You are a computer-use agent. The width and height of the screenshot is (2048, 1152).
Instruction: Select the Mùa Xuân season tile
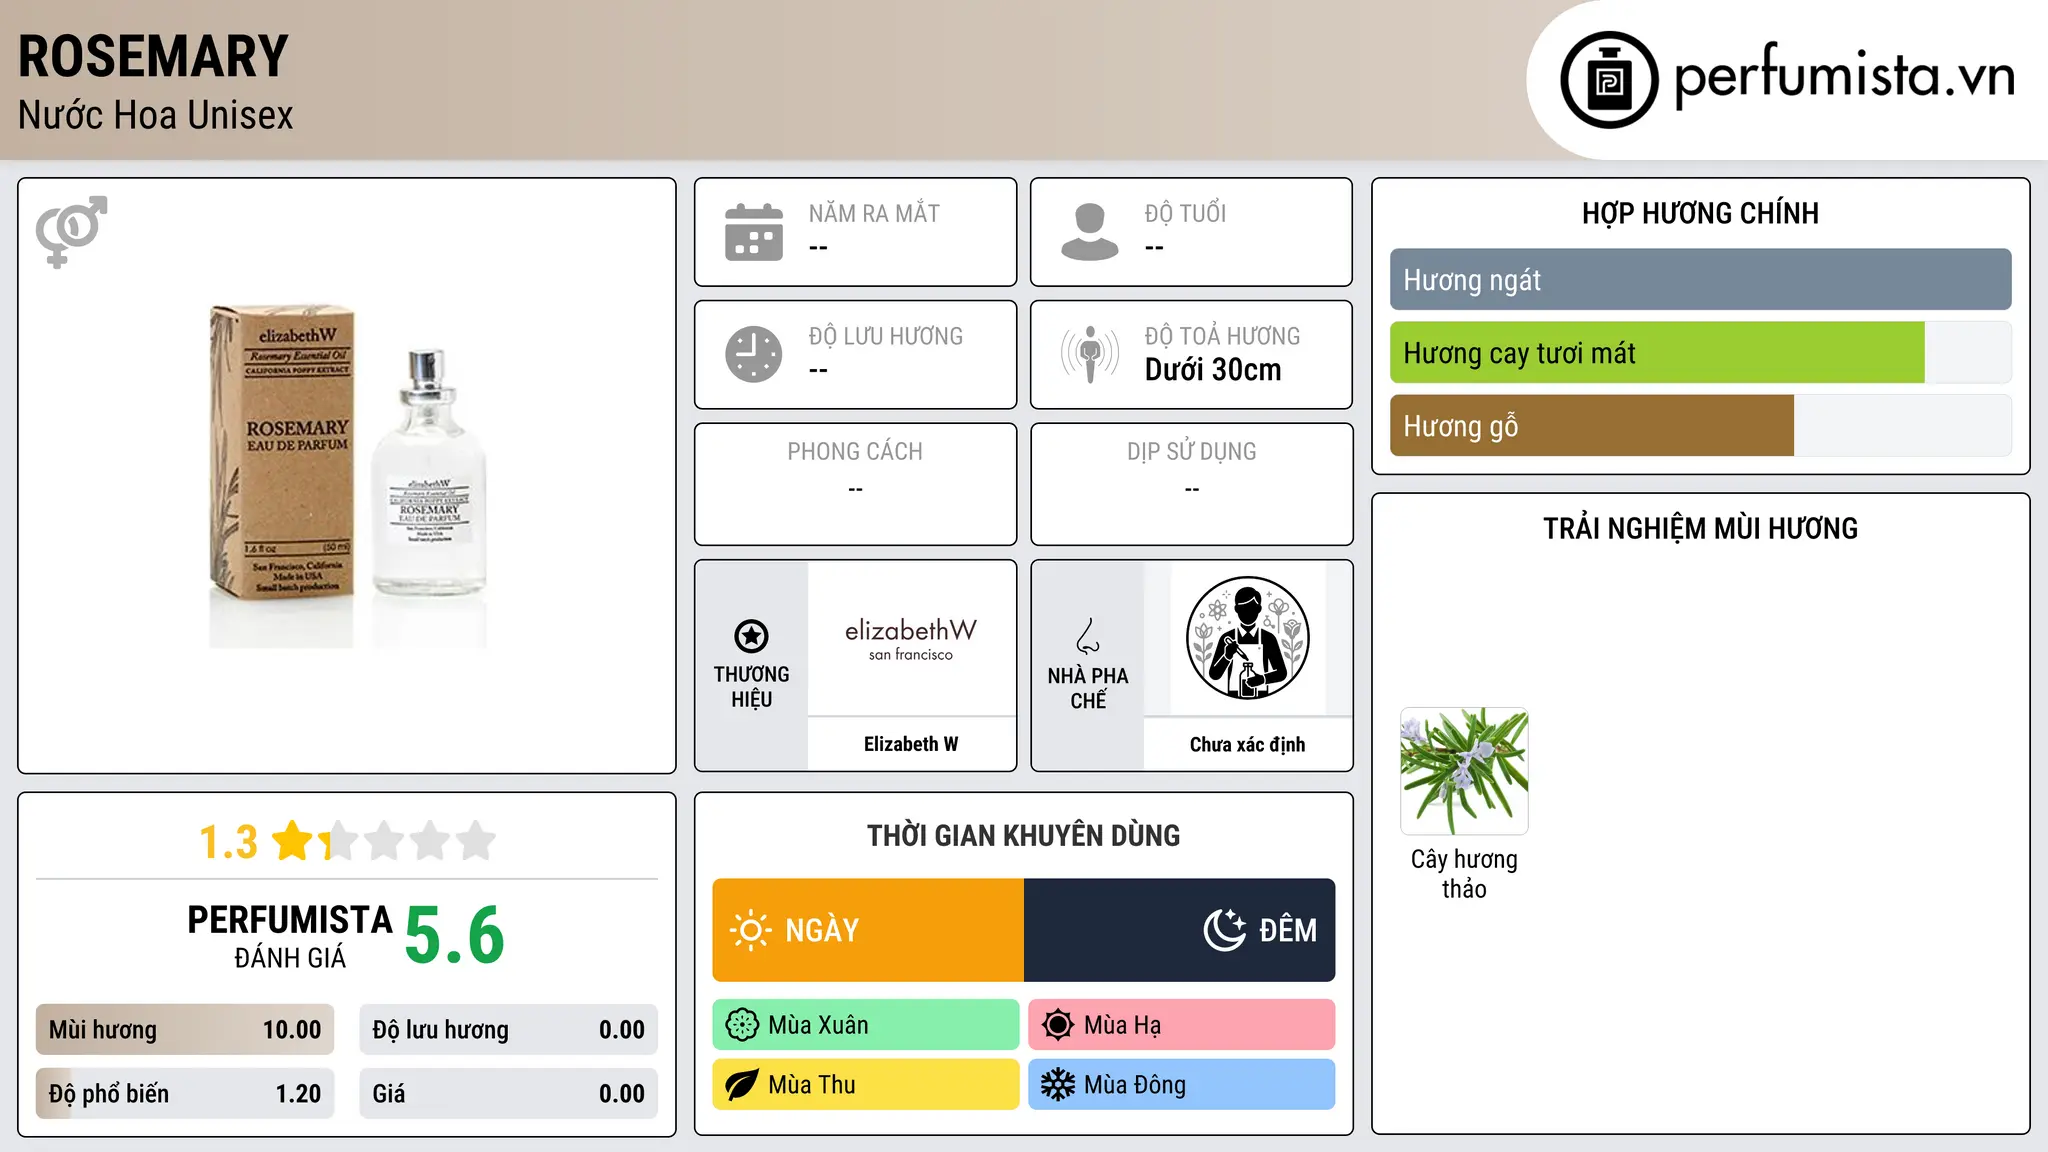(x=866, y=1025)
